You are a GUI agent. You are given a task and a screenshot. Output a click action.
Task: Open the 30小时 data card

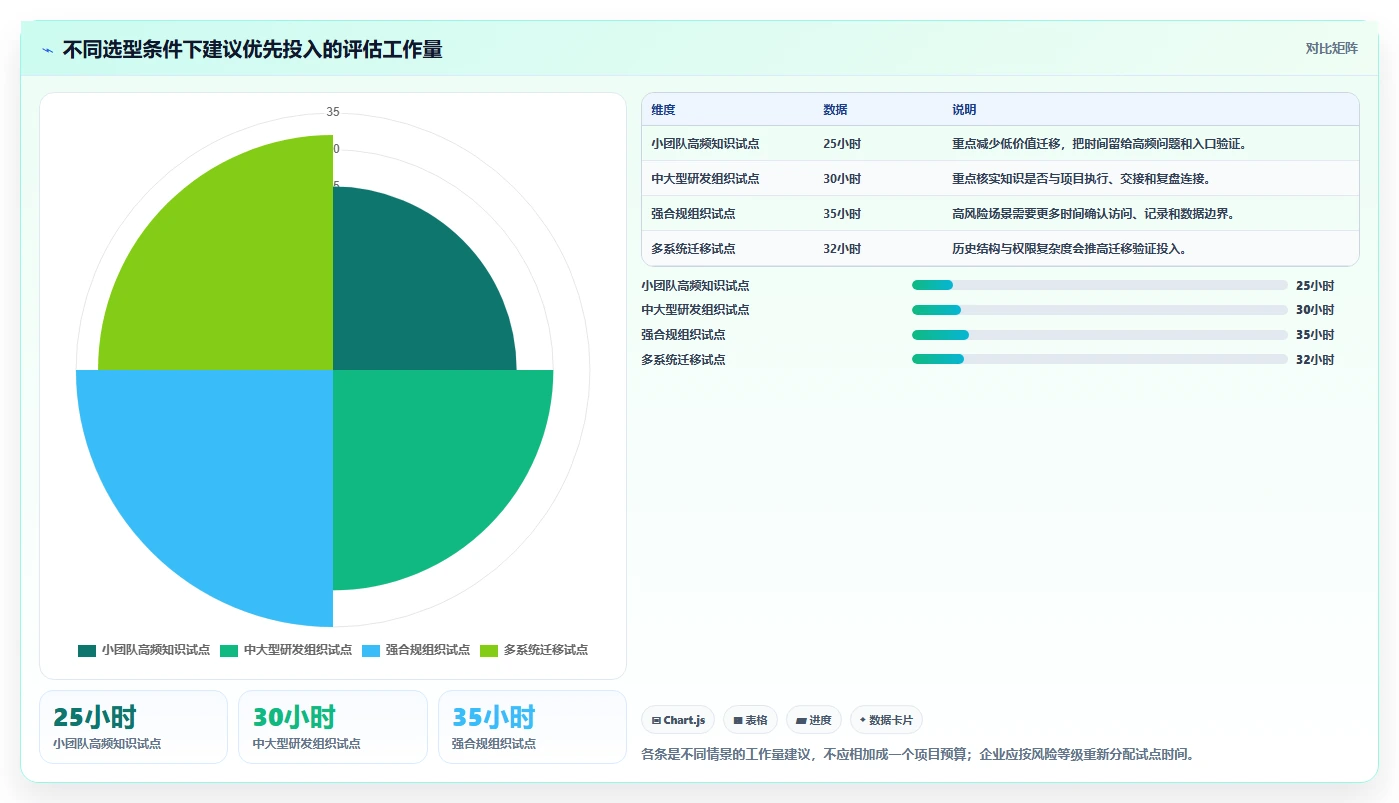coord(333,727)
